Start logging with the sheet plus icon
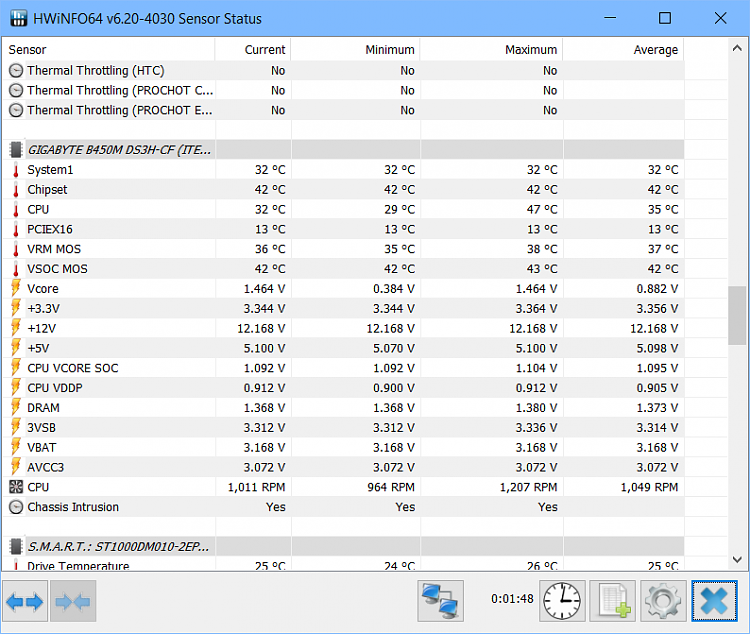Viewport: 750px width, 634px height. click(613, 601)
